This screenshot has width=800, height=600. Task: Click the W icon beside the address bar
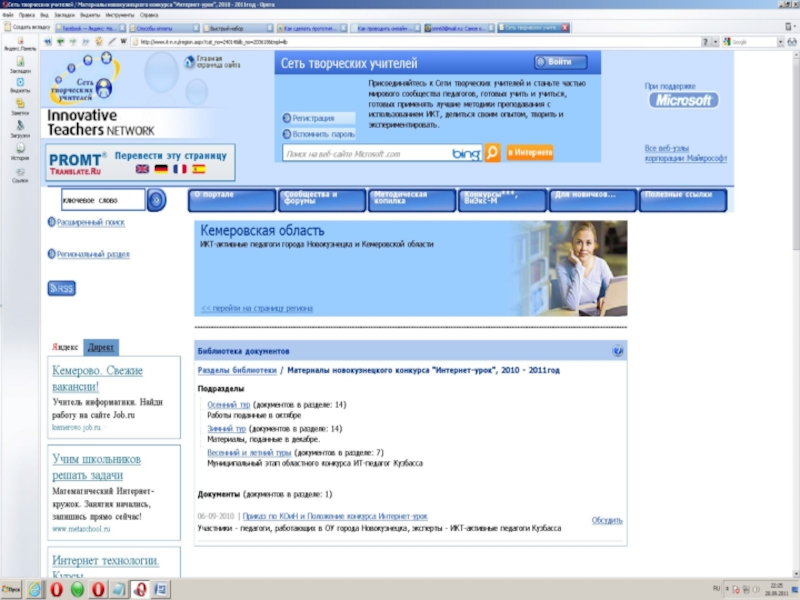tap(123, 41)
